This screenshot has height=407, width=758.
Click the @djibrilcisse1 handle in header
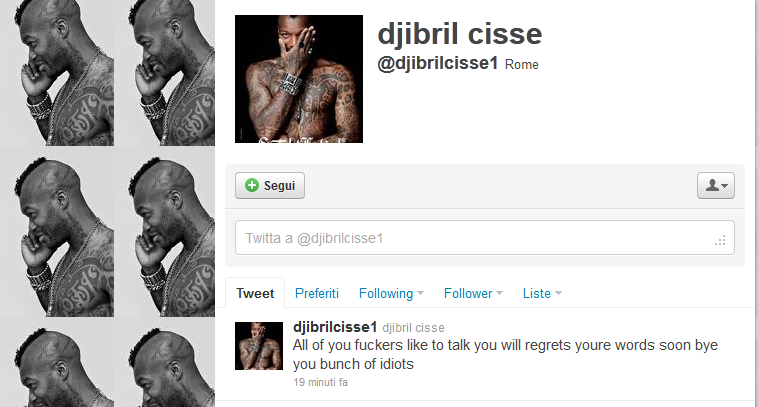point(437,64)
